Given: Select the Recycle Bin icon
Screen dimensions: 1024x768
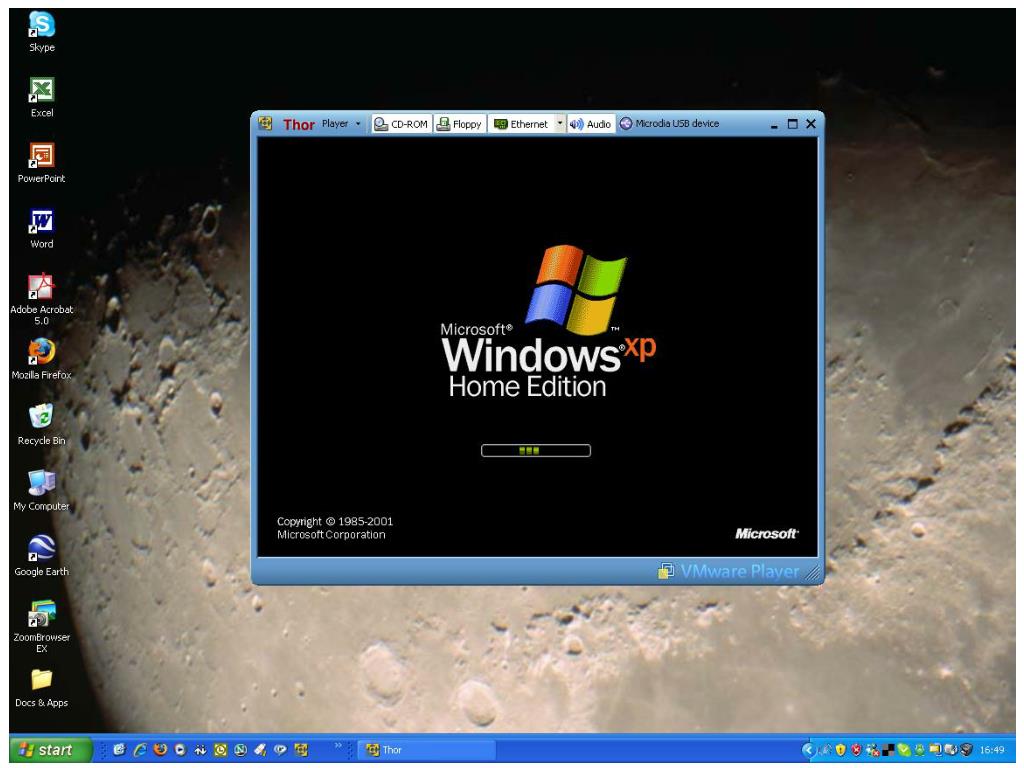Looking at the screenshot, I should (x=41, y=424).
